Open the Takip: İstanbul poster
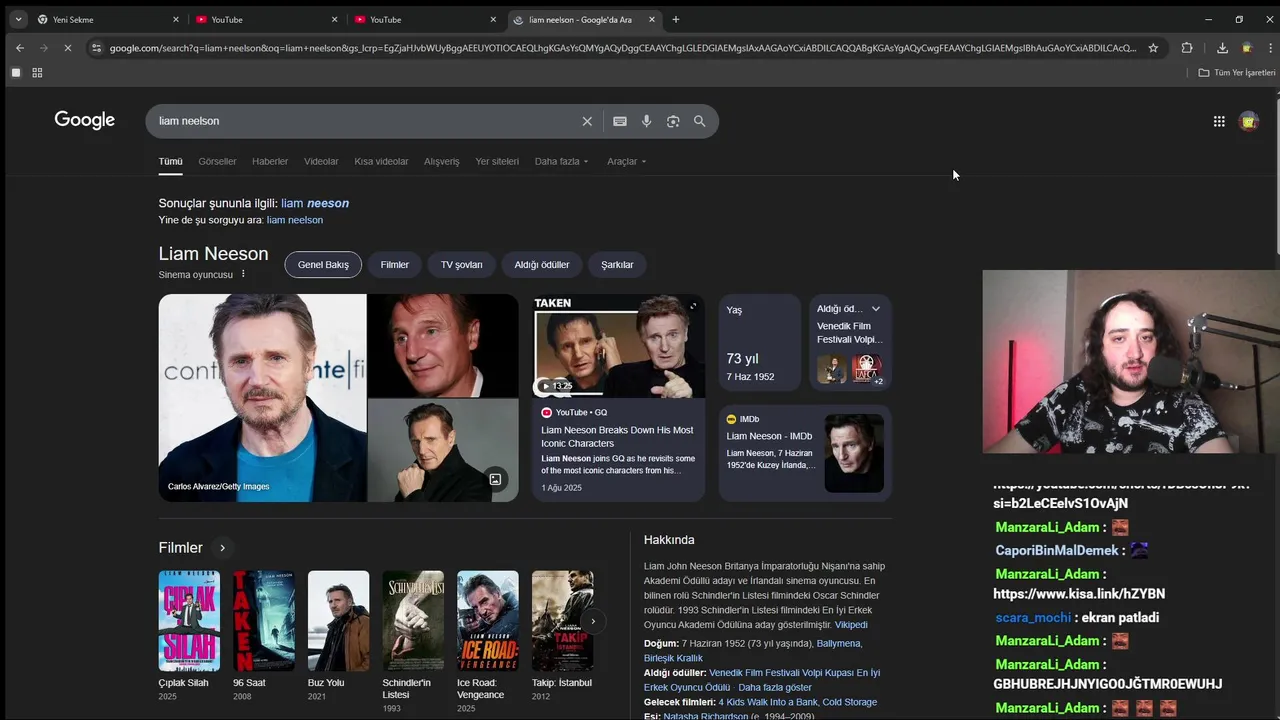 (562, 621)
